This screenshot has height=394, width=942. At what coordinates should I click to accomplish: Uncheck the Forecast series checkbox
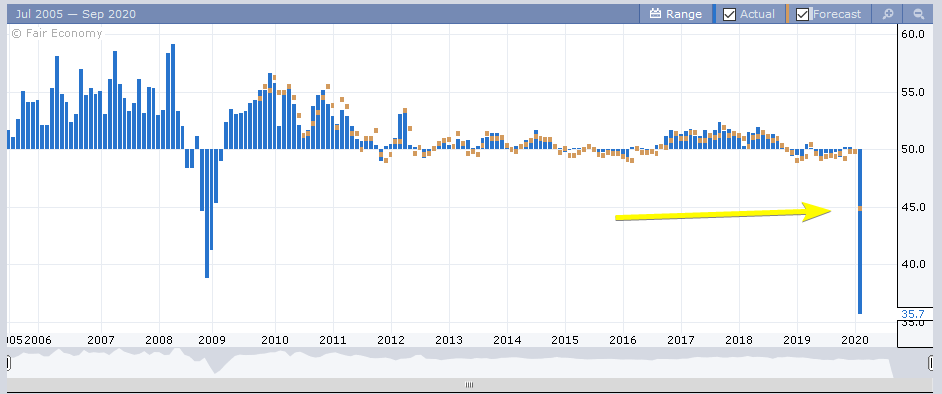[803, 14]
